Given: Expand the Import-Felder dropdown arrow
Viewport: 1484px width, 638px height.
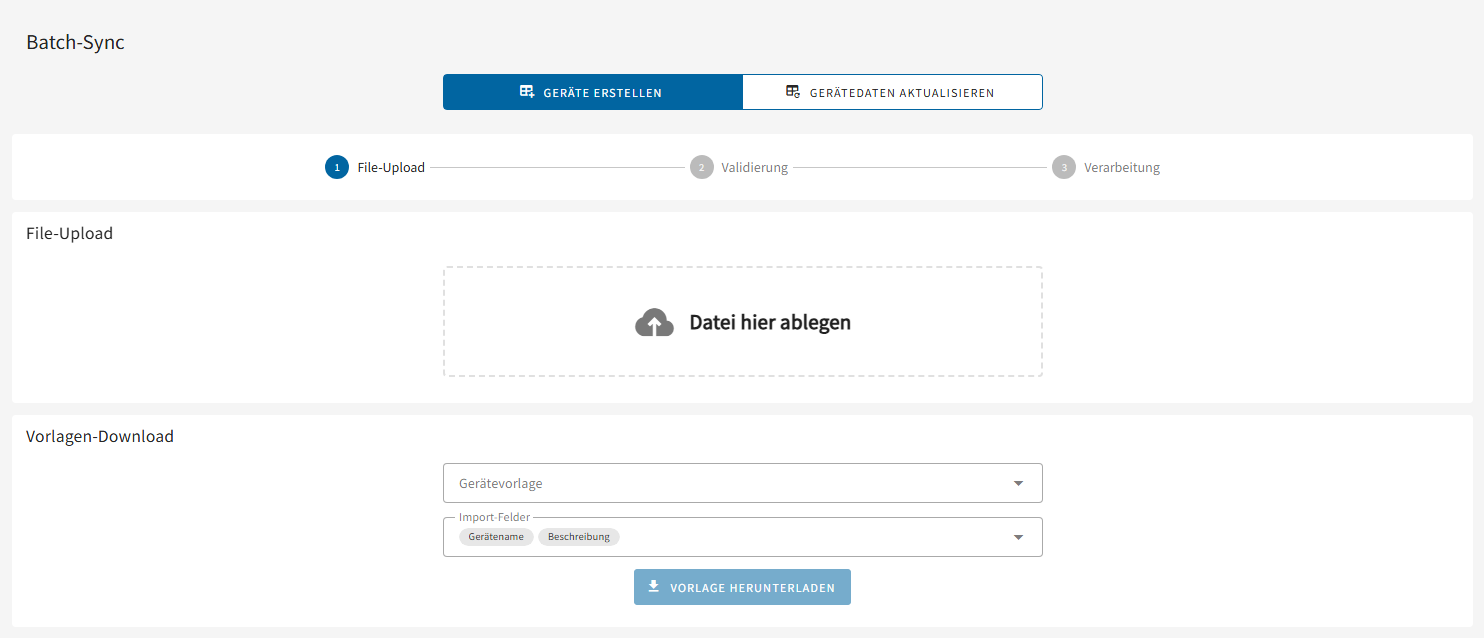Looking at the screenshot, I should pos(1018,537).
